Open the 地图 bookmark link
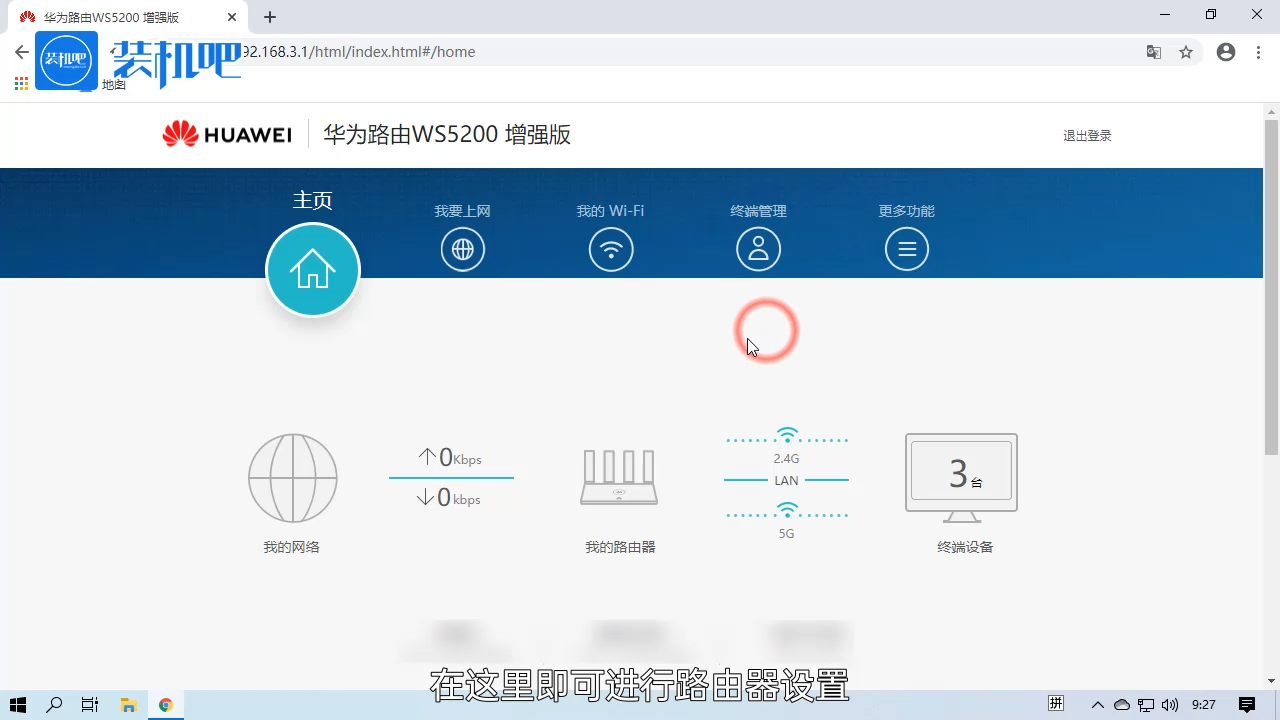 (x=113, y=85)
